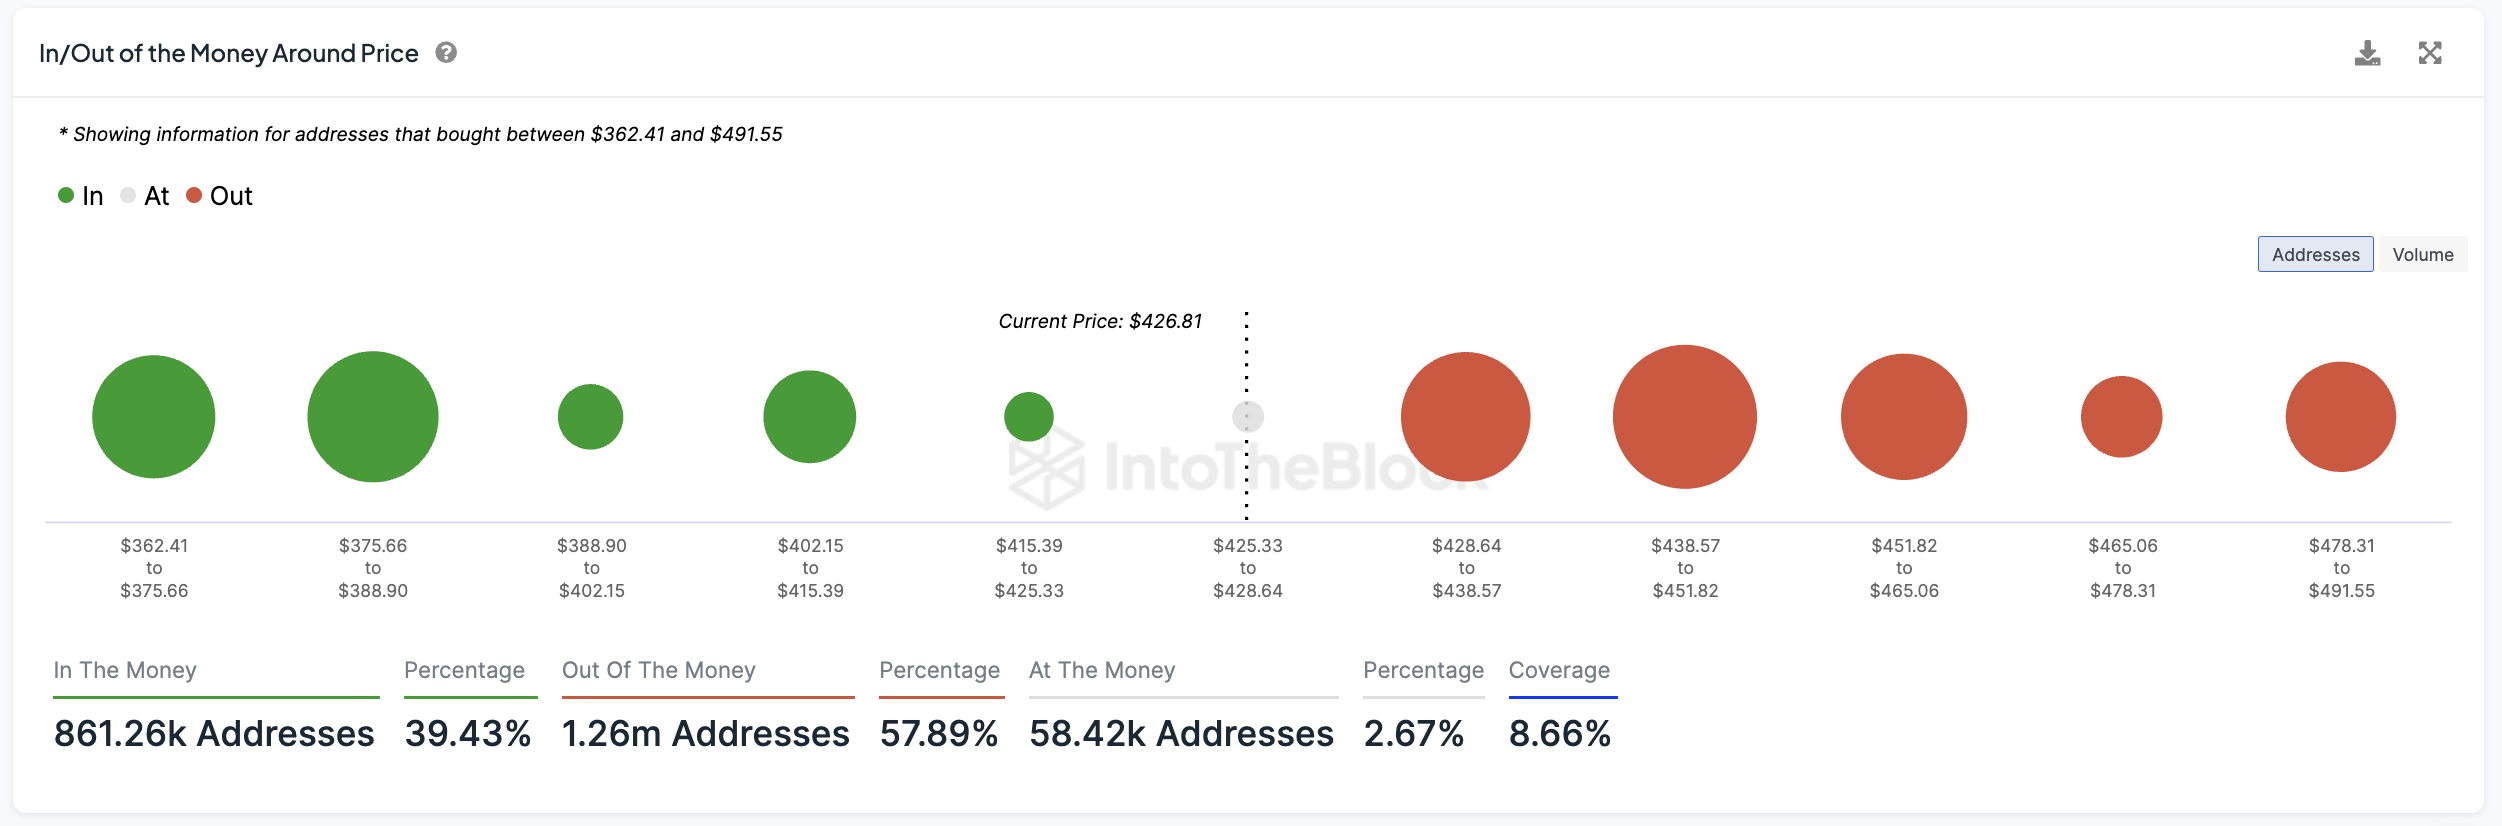Toggle the At legend series
Screen dimensions: 2502x826
[x=145, y=196]
